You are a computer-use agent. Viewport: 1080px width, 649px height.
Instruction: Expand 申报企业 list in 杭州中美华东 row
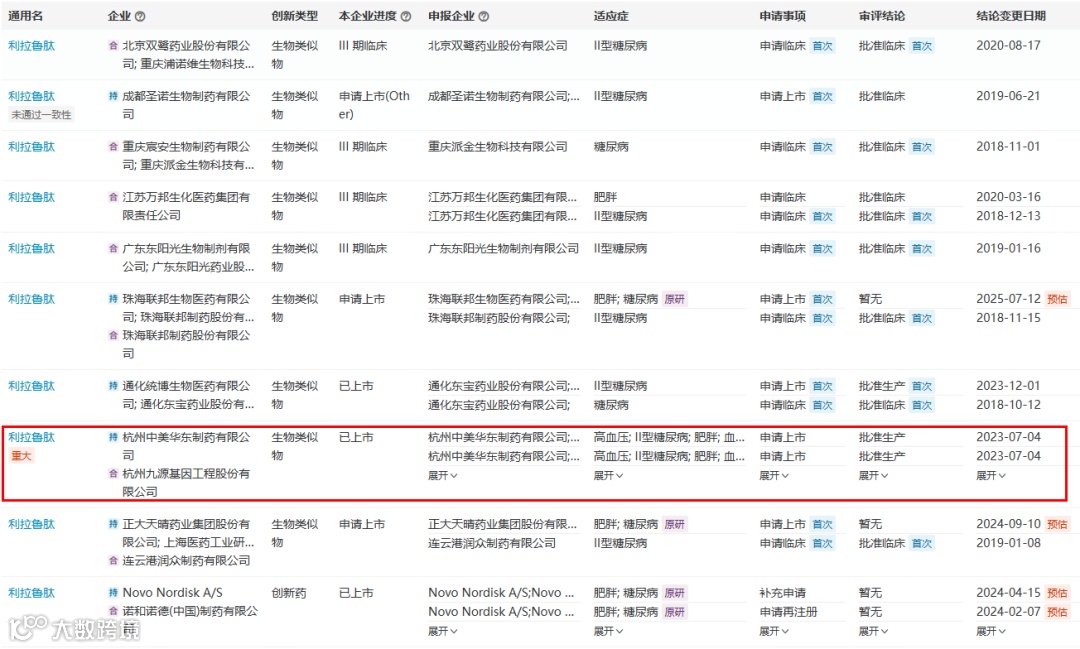pyautogui.click(x=443, y=475)
